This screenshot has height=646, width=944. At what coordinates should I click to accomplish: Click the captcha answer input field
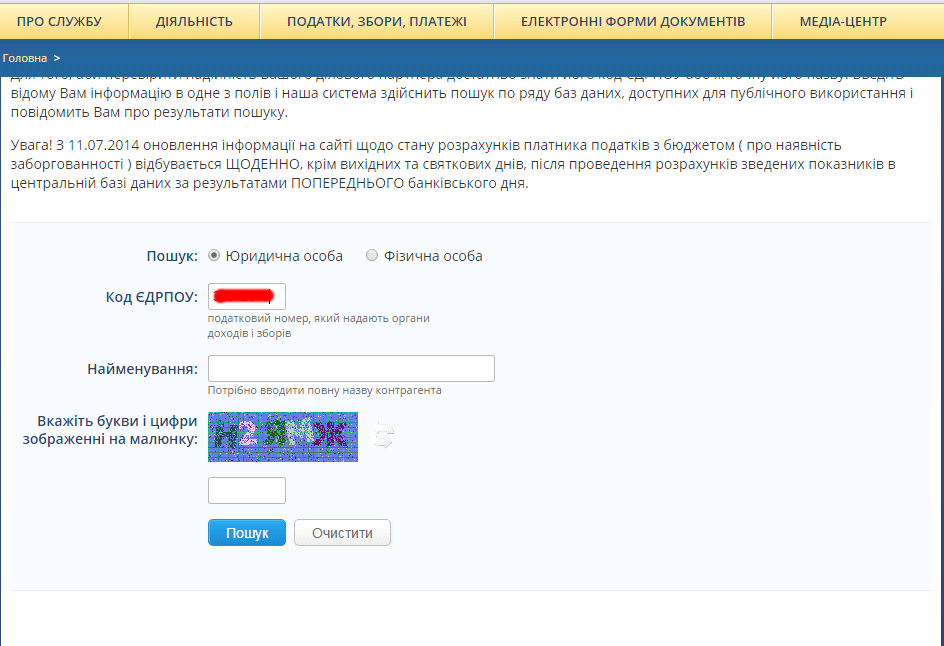click(x=247, y=491)
